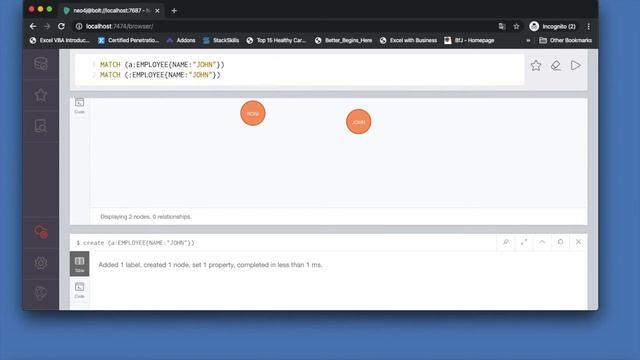This screenshot has width=640, height=360.
Task: Collapse the create result frame
Action: tap(542, 242)
